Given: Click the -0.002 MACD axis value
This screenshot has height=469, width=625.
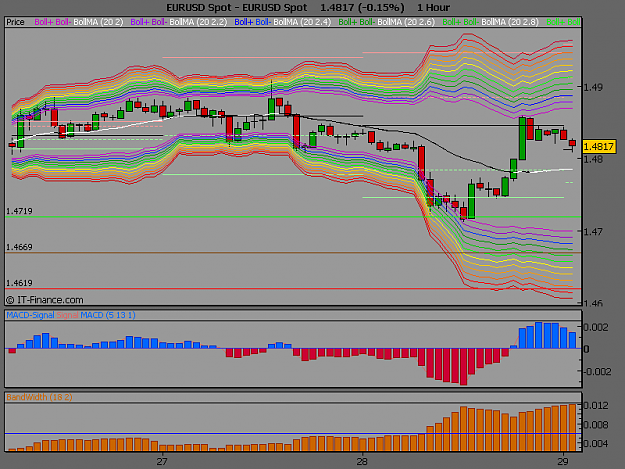Looking at the screenshot, I should [597, 372].
